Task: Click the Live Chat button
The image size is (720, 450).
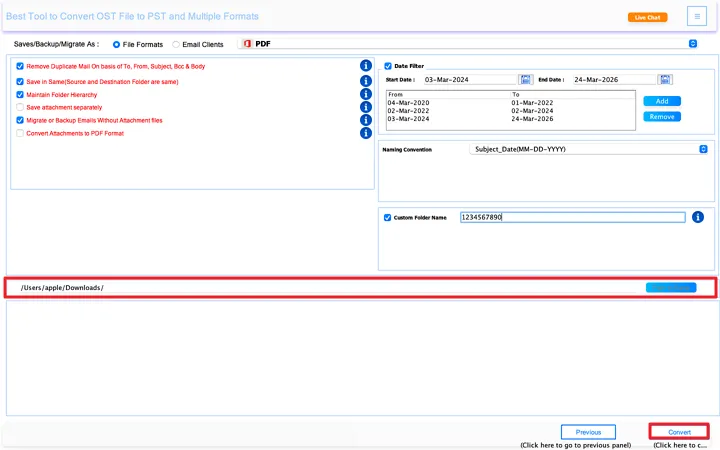Action: pyautogui.click(x=647, y=17)
